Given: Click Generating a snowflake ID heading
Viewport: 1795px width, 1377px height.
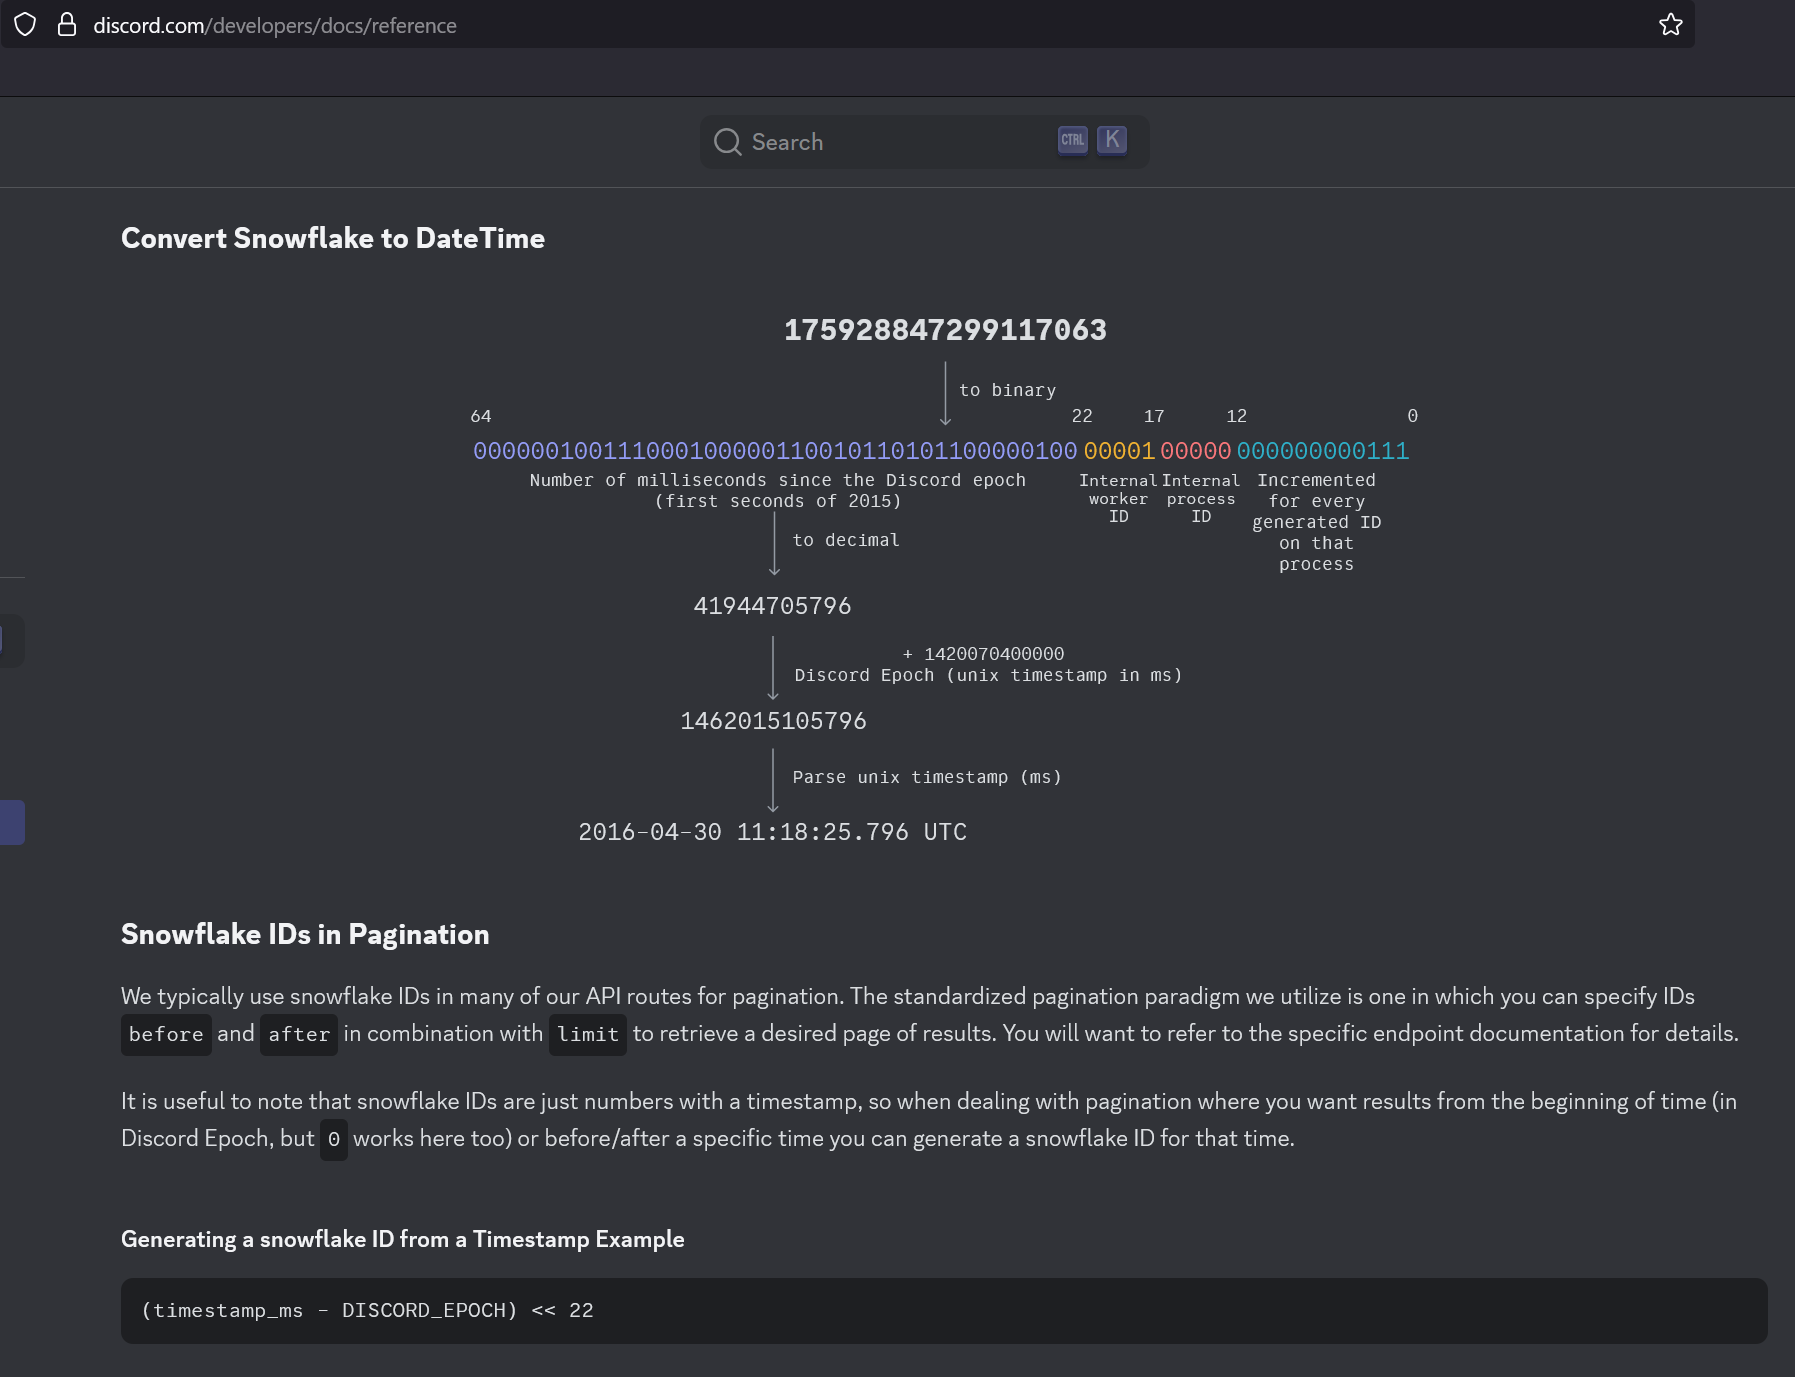Looking at the screenshot, I should 402,1239.
